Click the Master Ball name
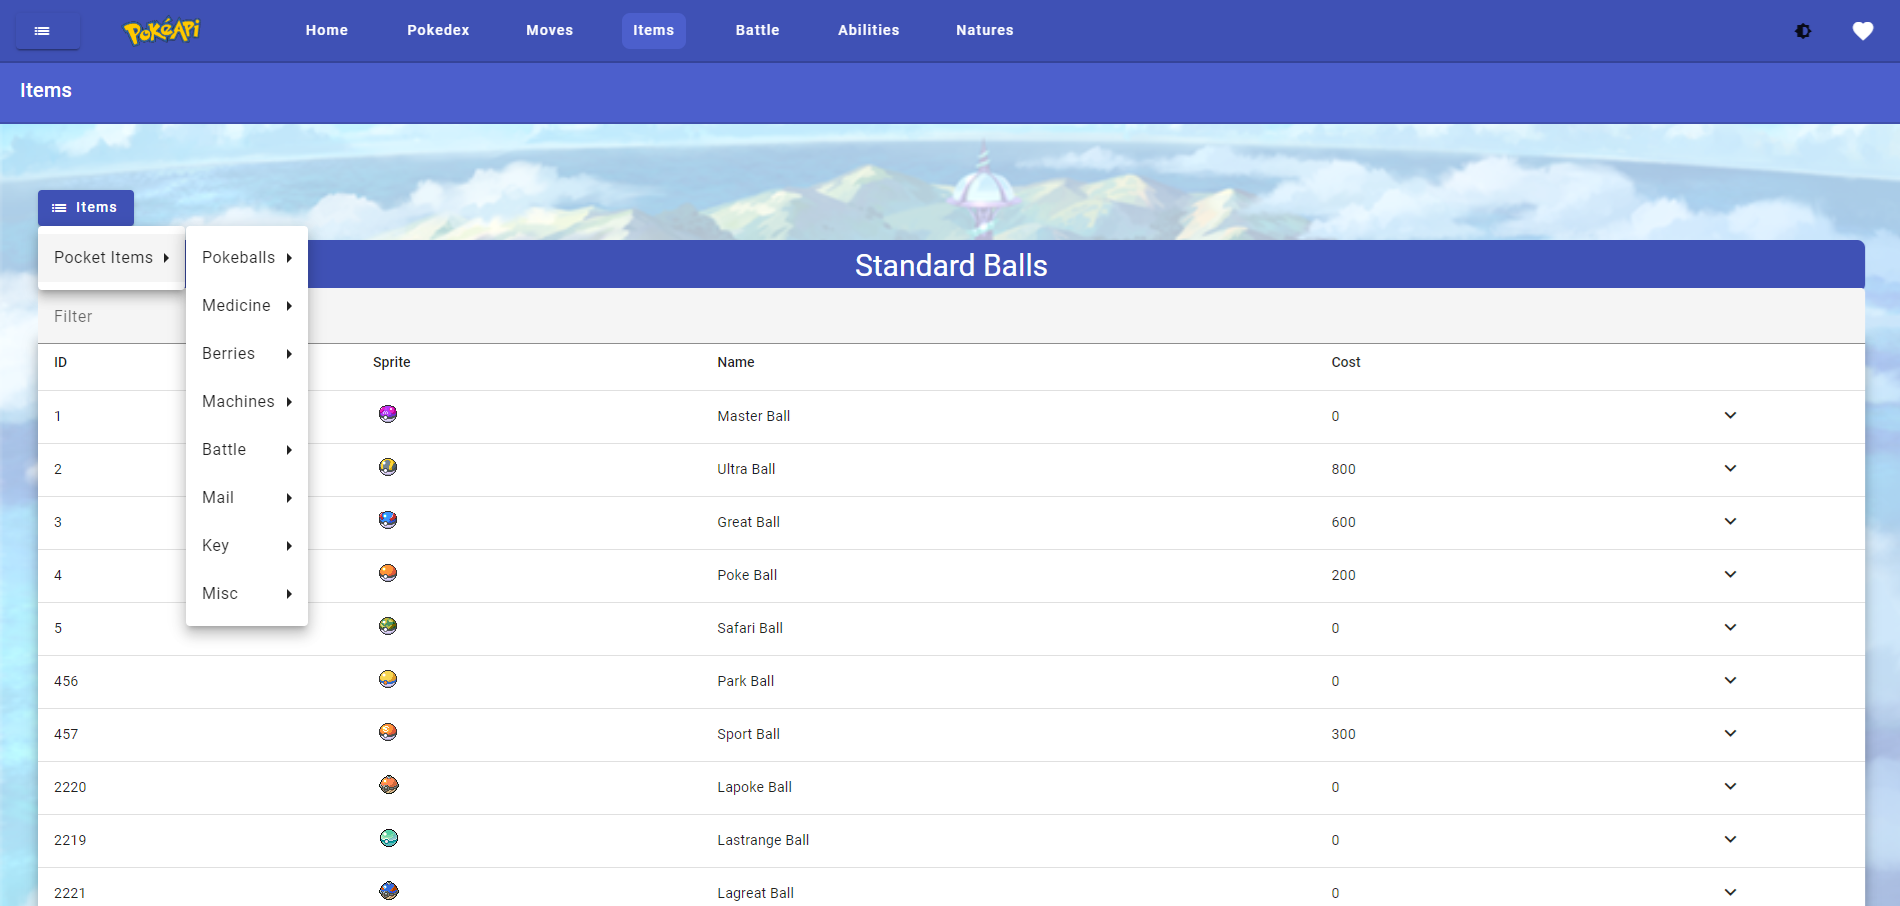Viewport: 1900px width, 906px height. click(754, 417)
